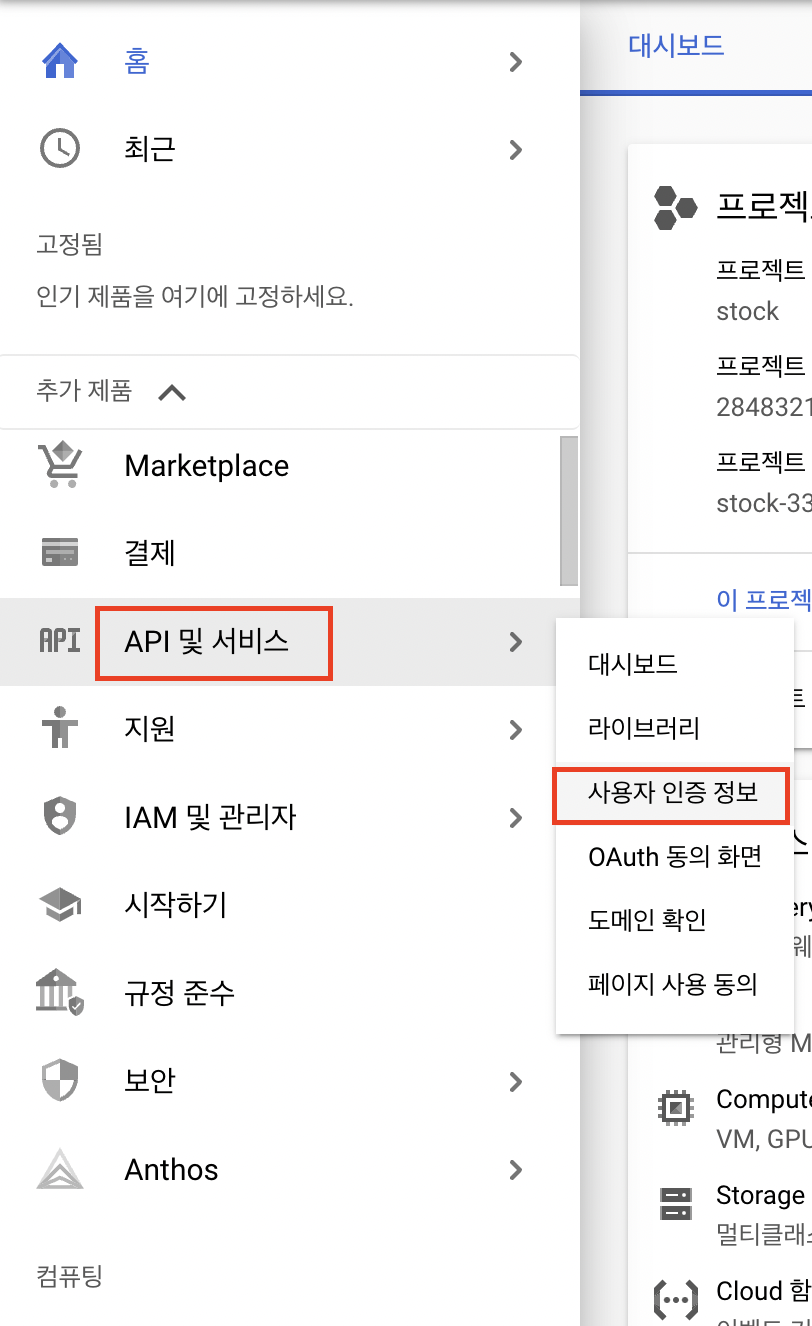This screenshot has height=1326, width=812.
Task: Click the 추가 제품 section header label
Action: 84,391
